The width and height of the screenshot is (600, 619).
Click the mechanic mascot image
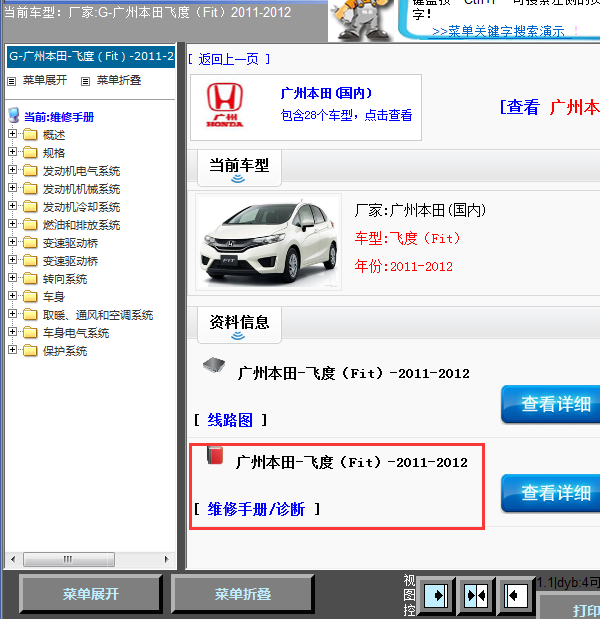point(361,20)
